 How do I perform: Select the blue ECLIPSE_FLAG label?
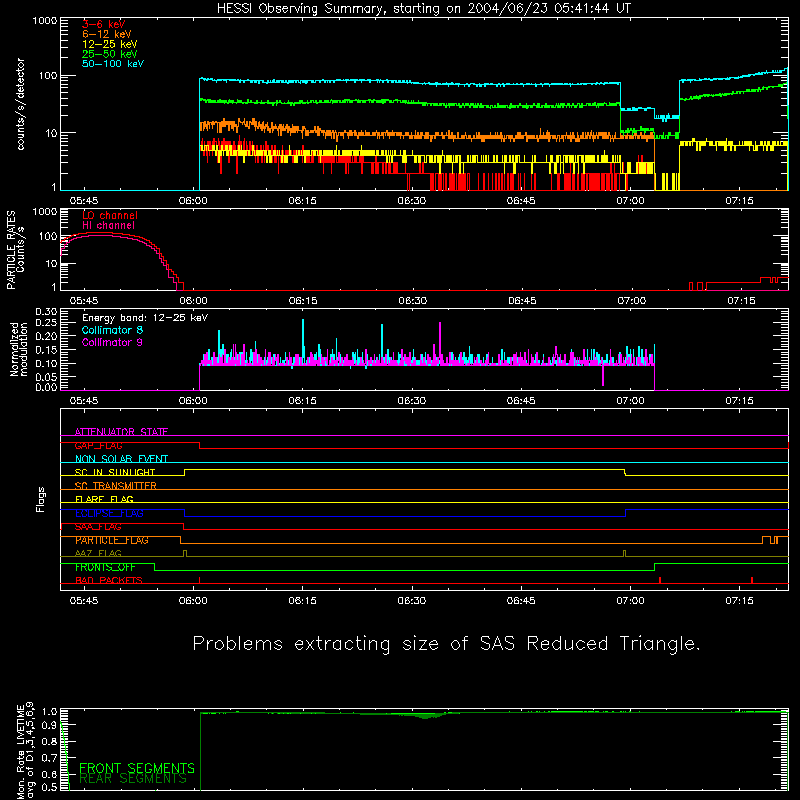click(109, 513)
